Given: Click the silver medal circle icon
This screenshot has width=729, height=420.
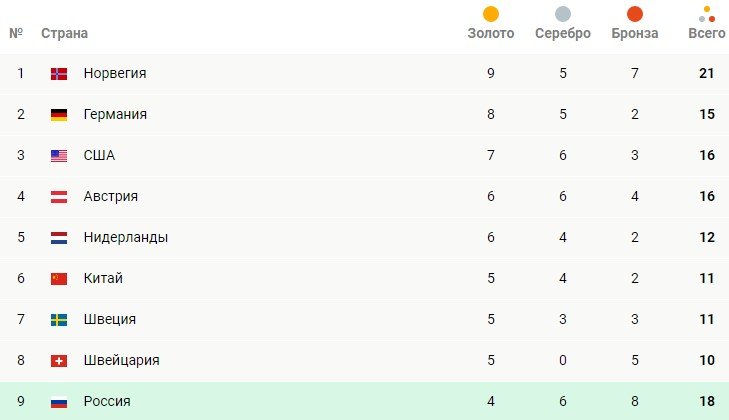Looking at the screenshot, I should click(563, 14).
